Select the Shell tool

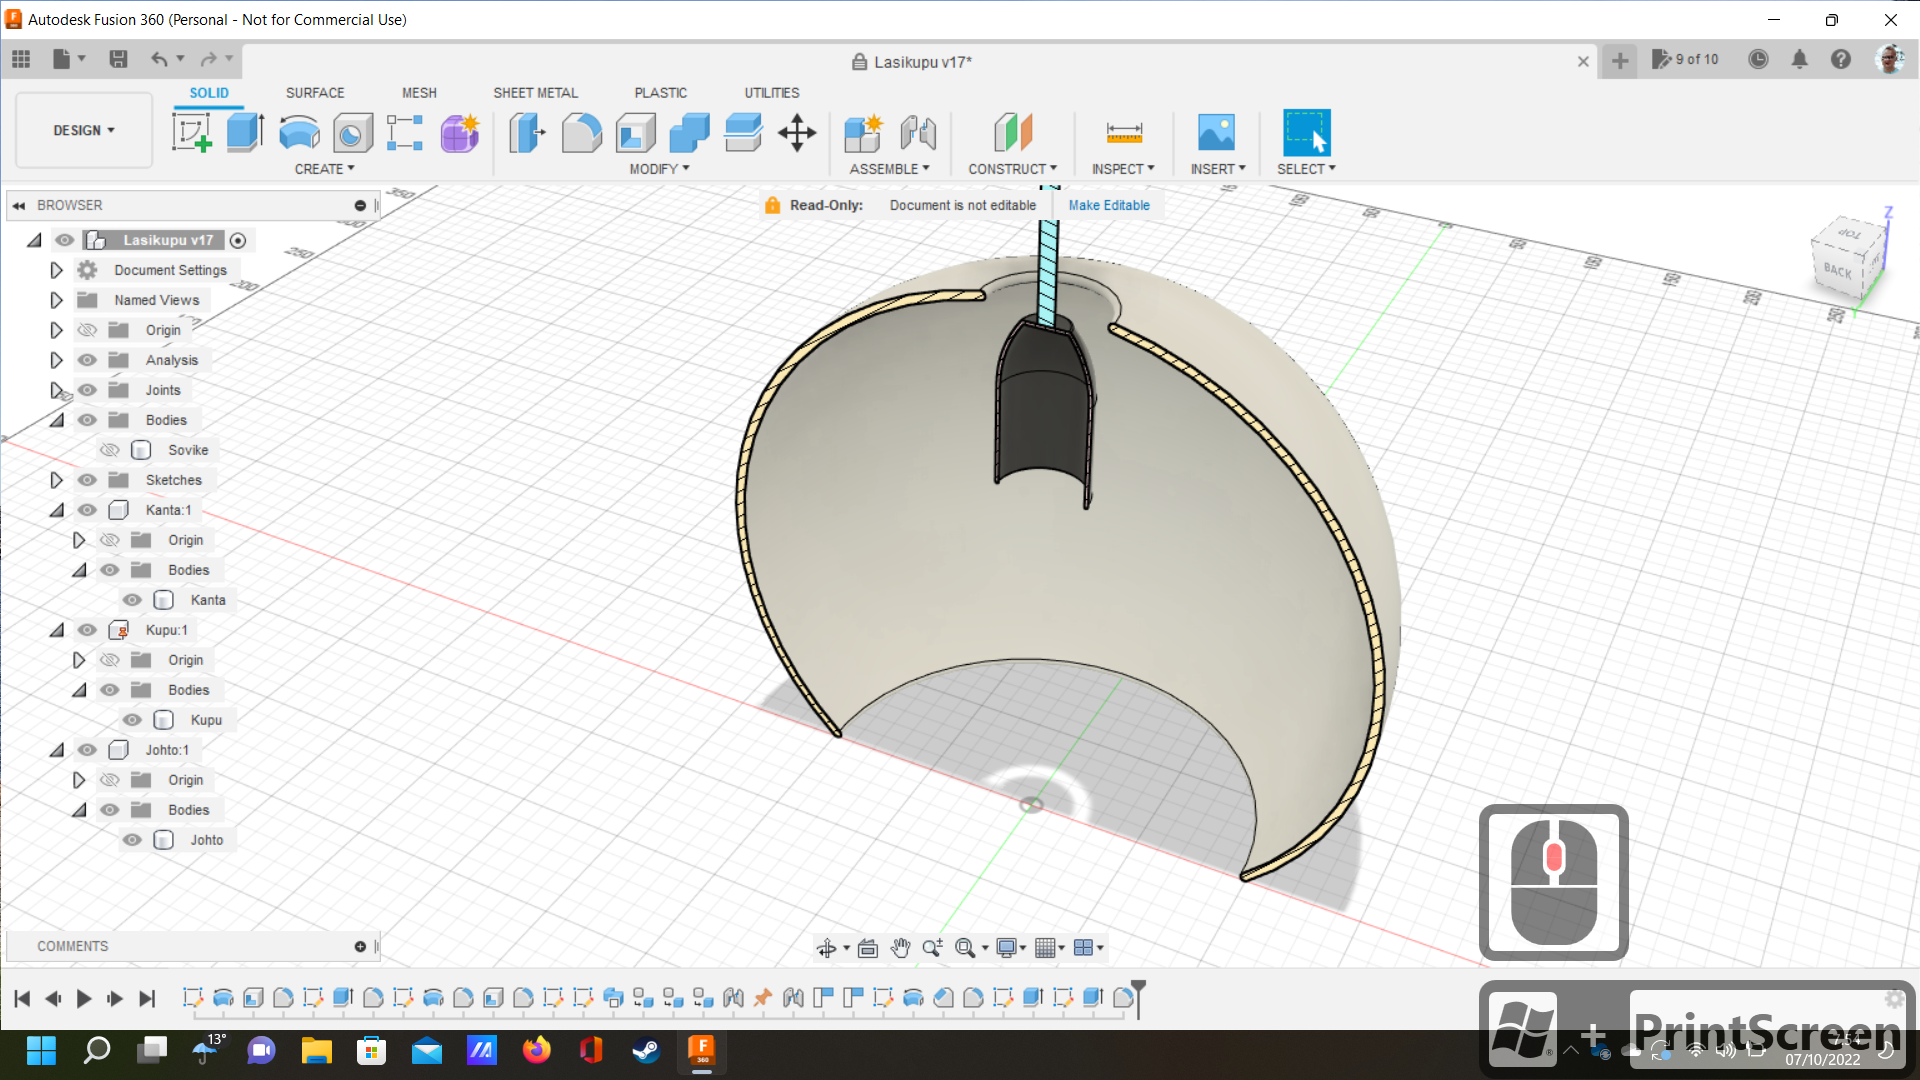coord(635,132)
